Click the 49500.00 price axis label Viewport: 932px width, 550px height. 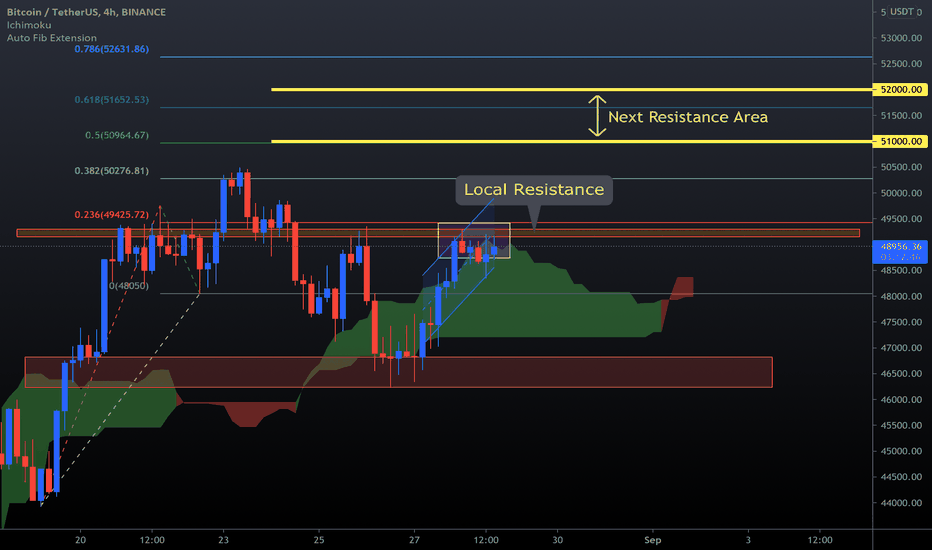coord(901,219)
